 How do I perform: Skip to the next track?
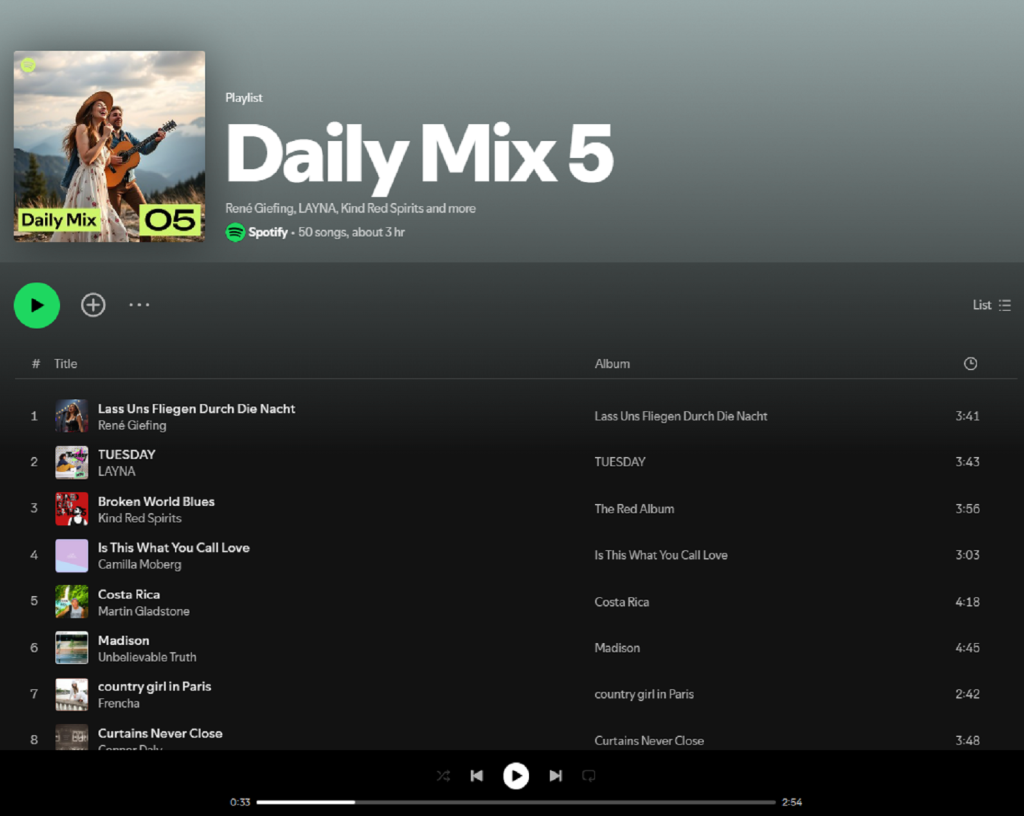coord(556,776)
